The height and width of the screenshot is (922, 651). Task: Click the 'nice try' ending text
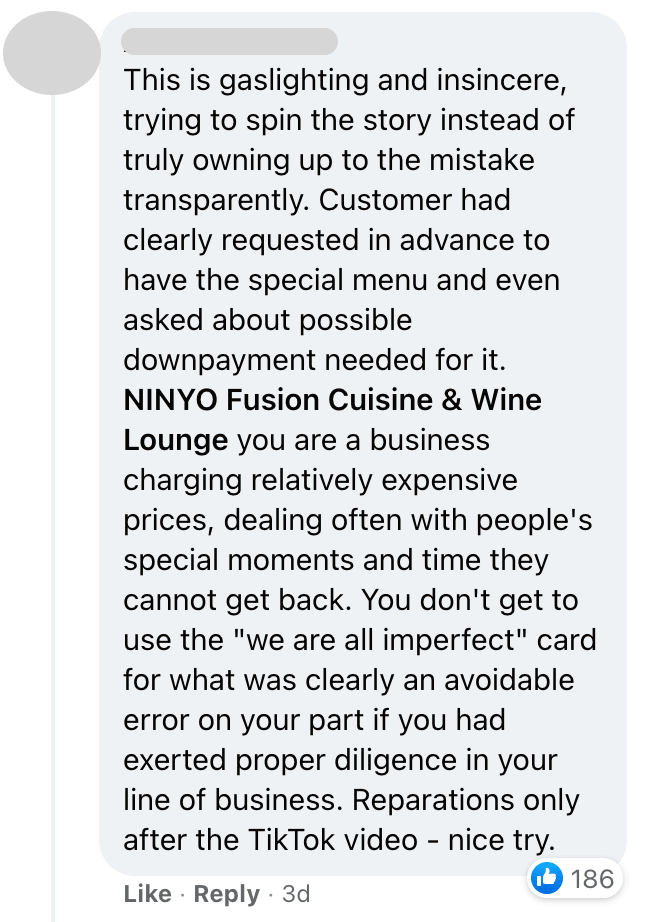502,840
